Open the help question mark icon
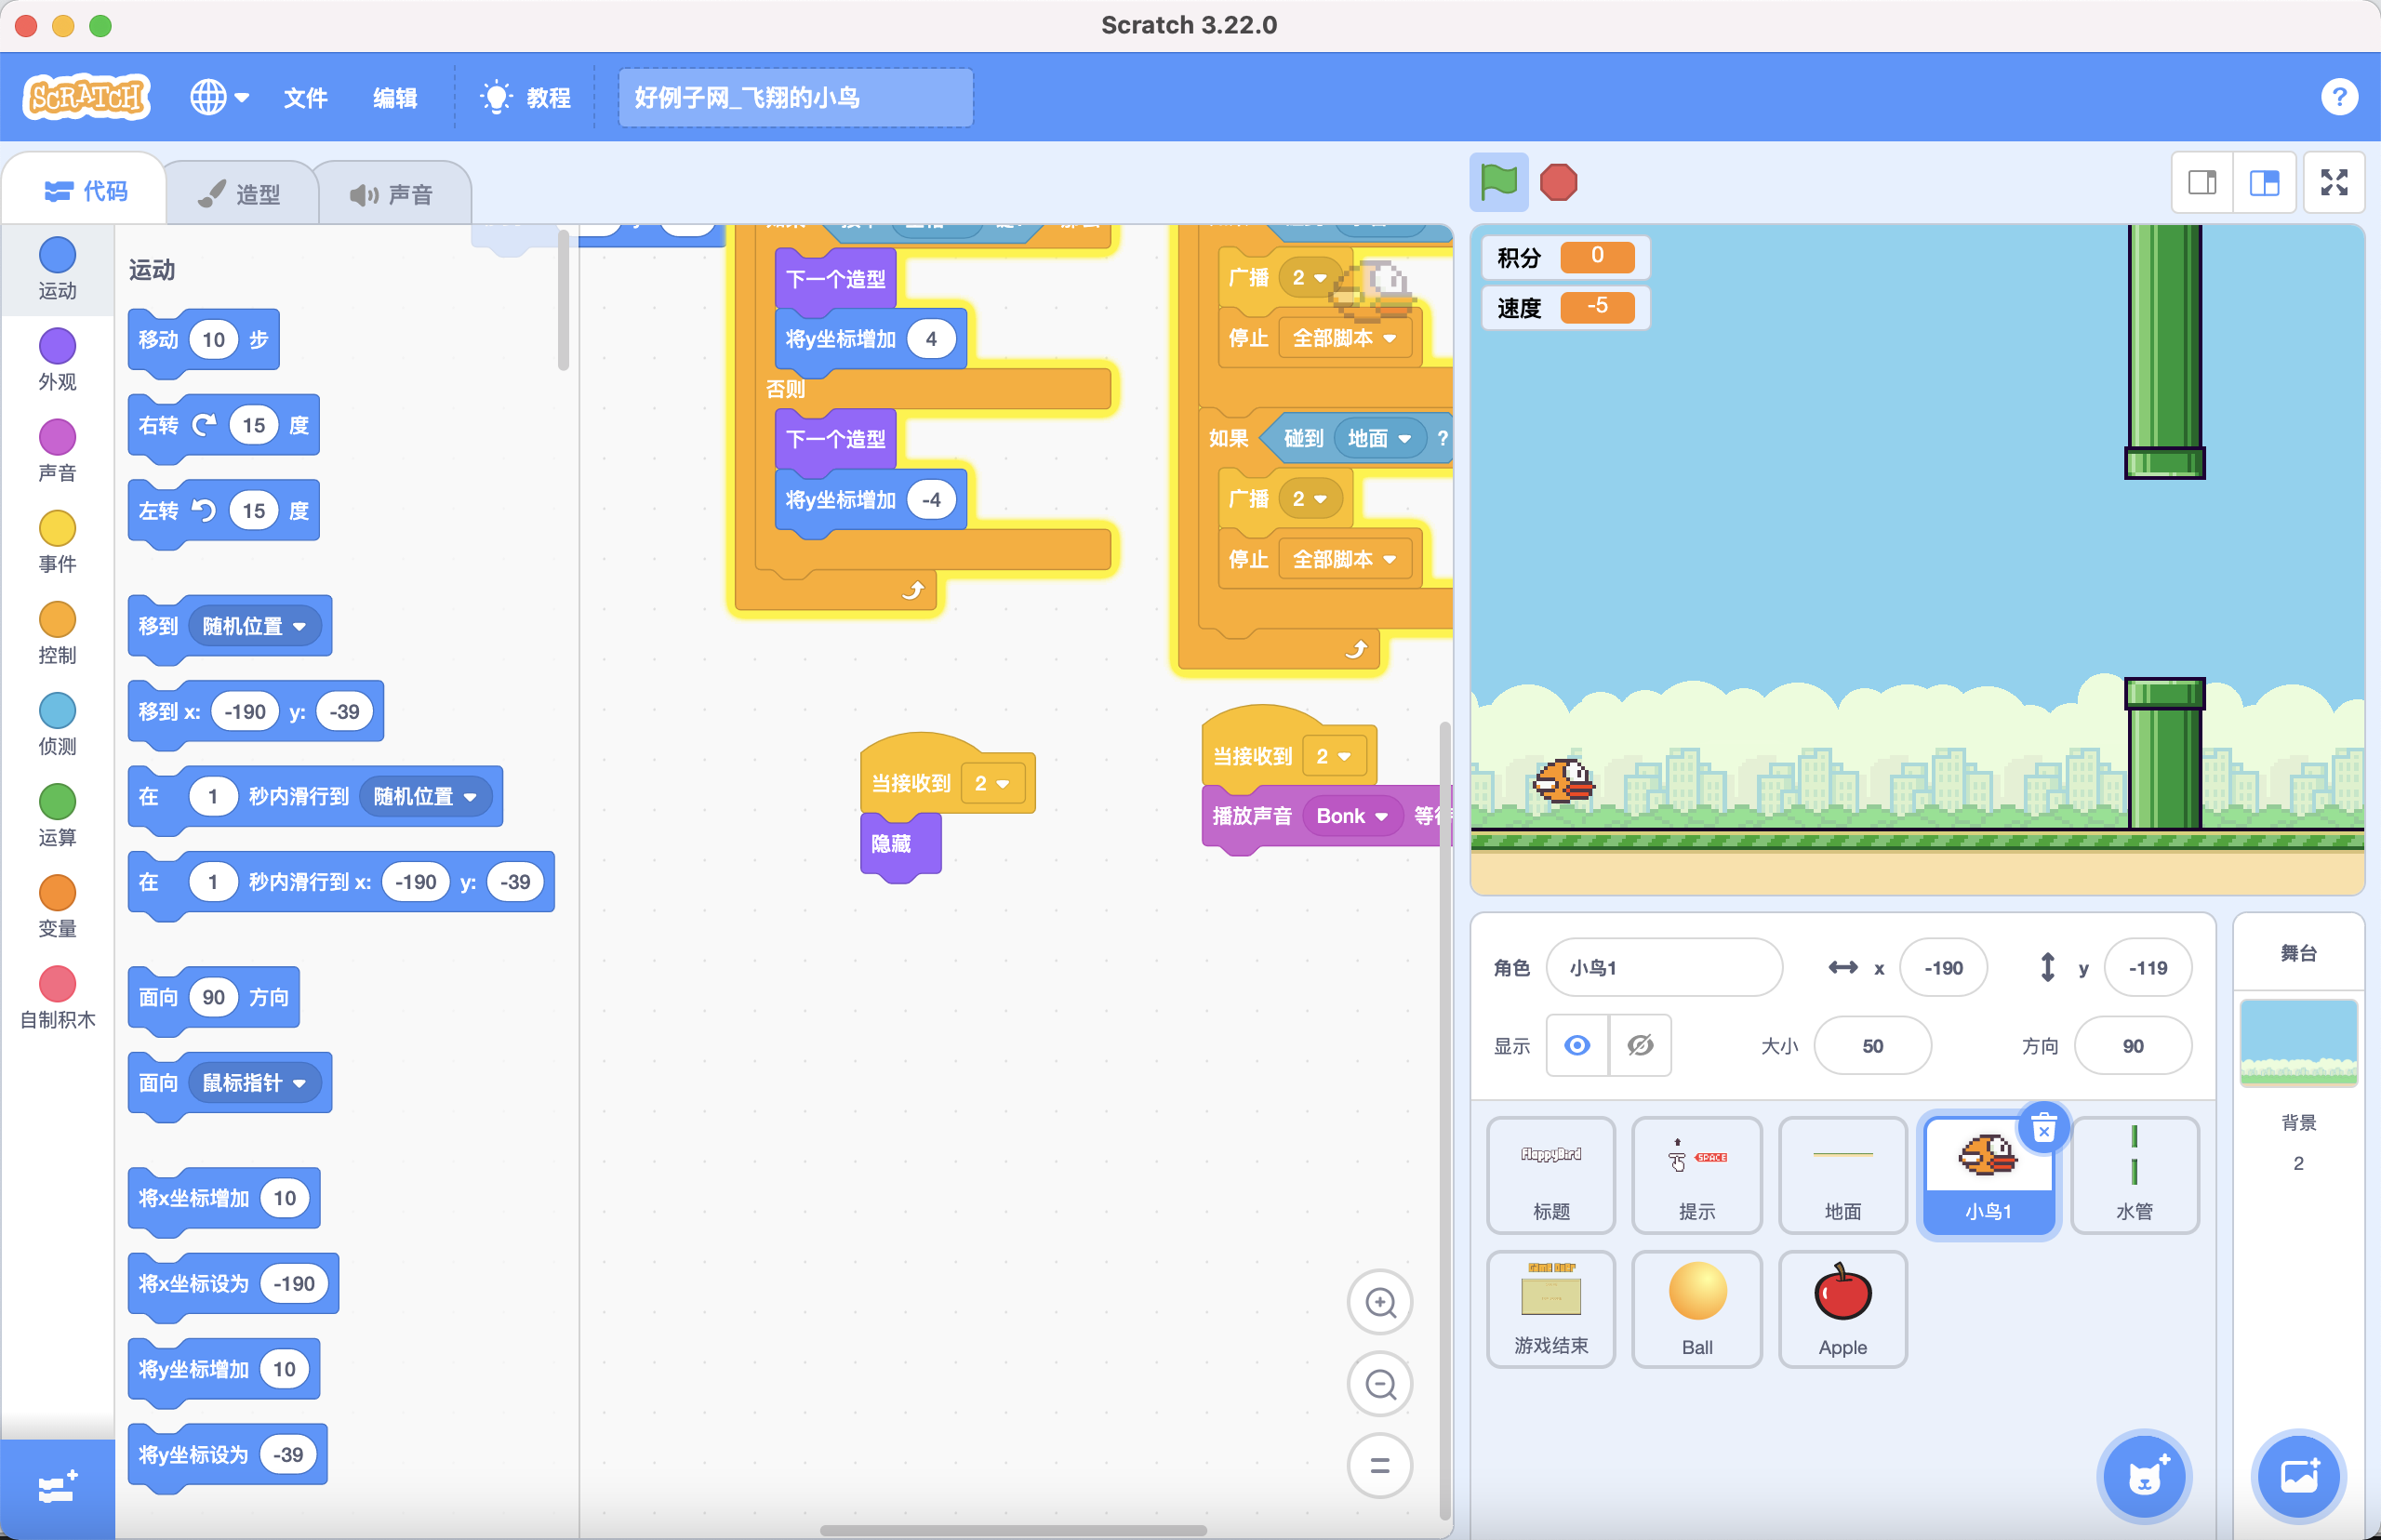 coord(2339,97)
